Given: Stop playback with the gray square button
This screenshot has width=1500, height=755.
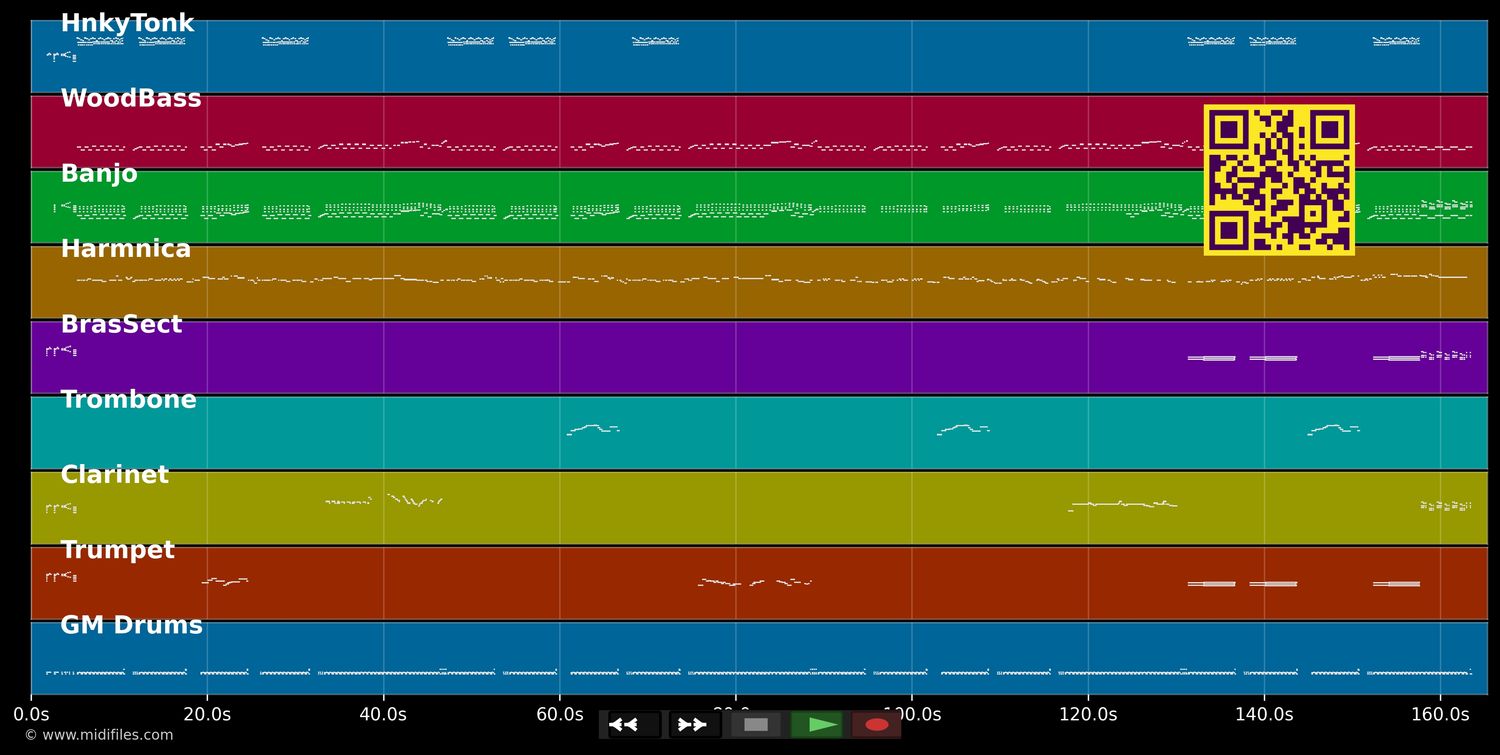Looking at the screenshot, I should [756, 725].
